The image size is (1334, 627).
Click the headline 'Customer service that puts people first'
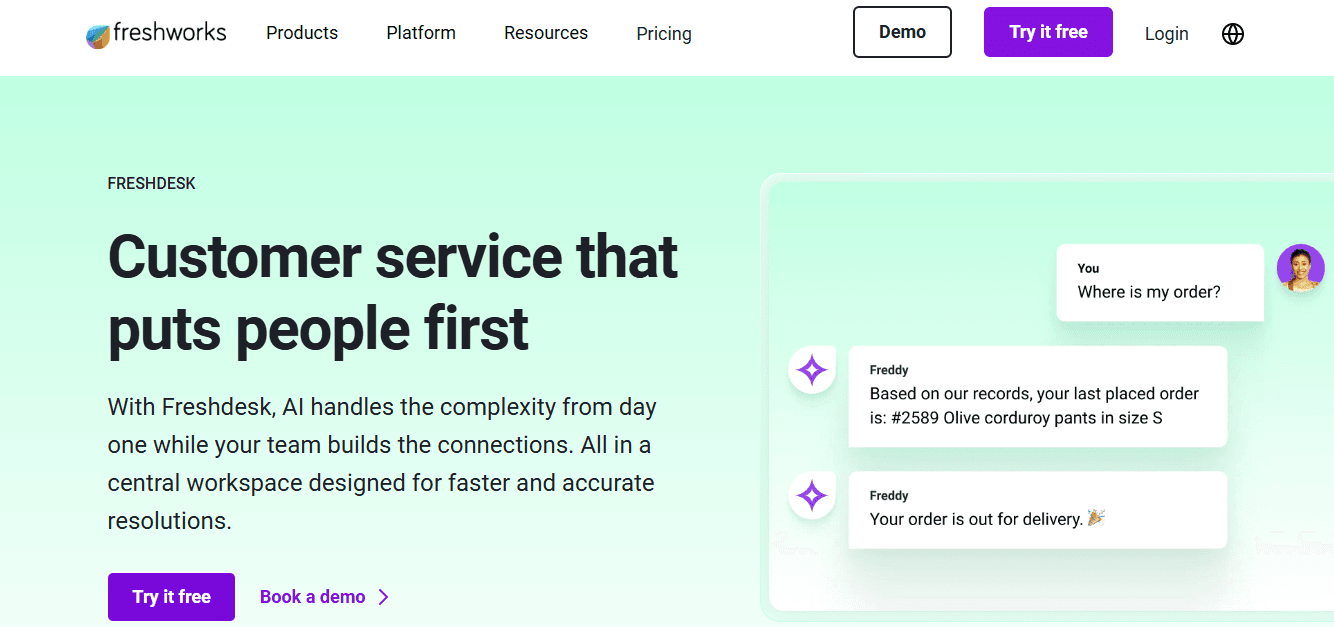(392, 293)
